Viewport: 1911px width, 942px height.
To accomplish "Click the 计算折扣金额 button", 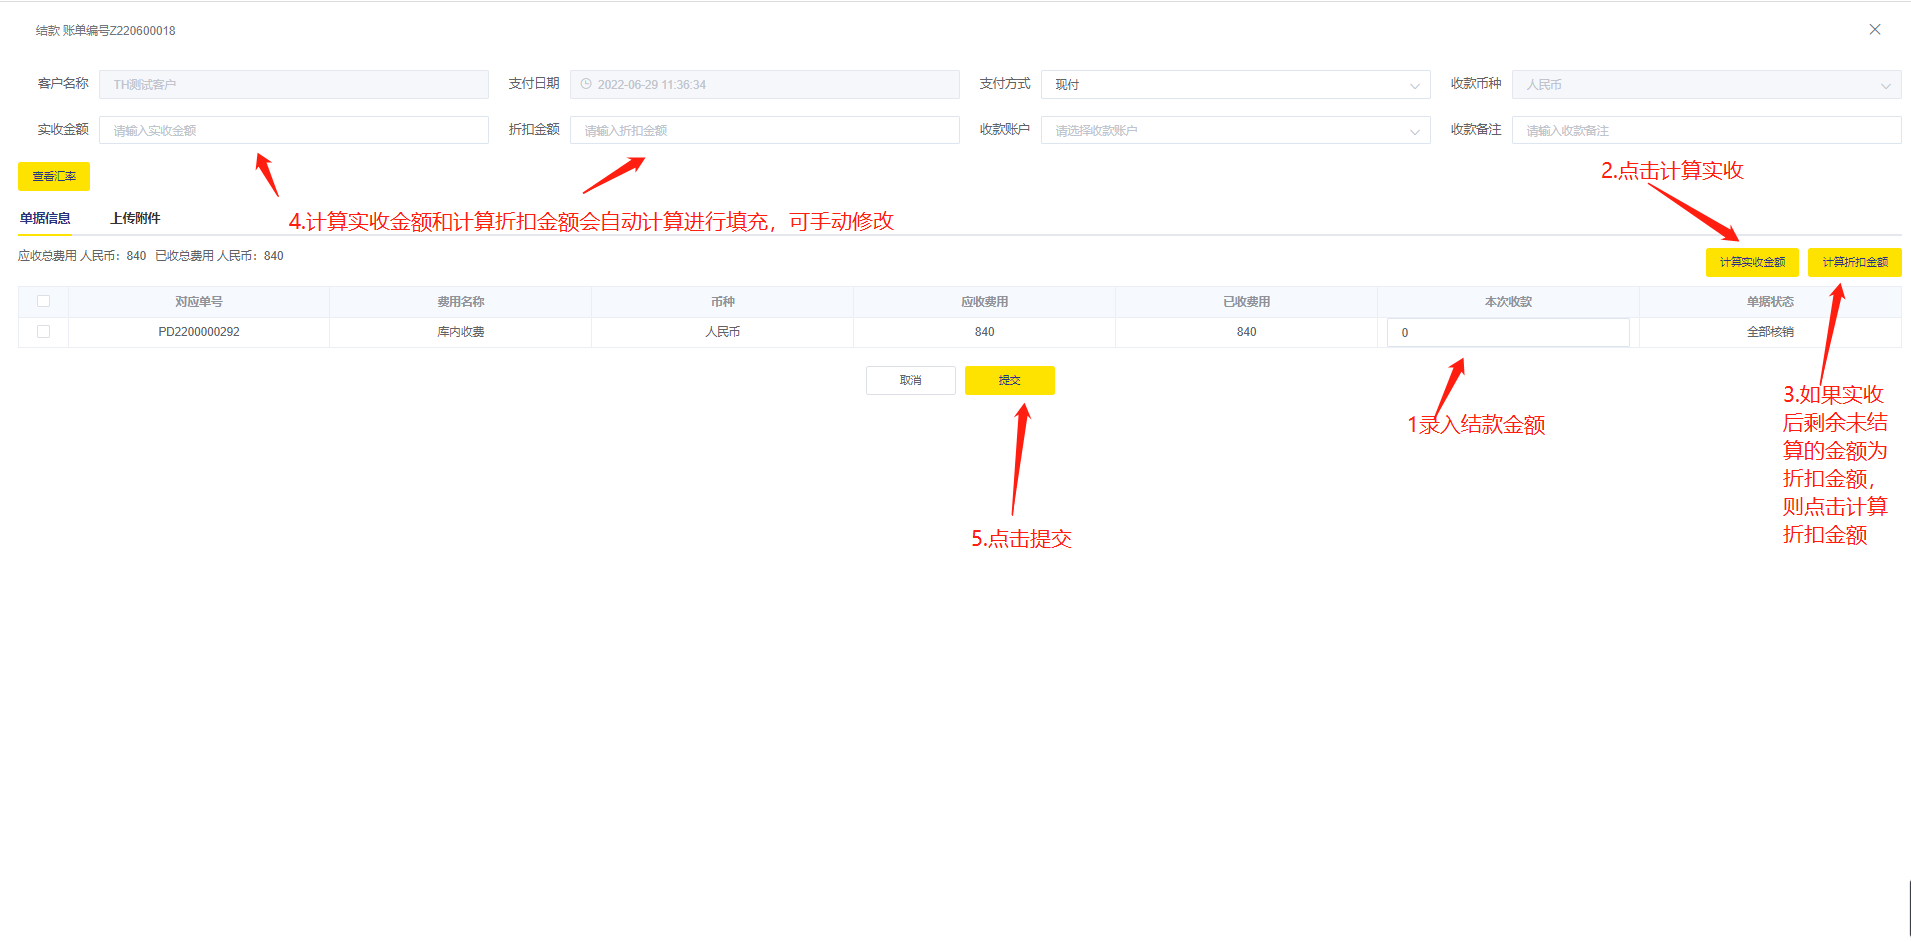I will [x=1854, y=262].
